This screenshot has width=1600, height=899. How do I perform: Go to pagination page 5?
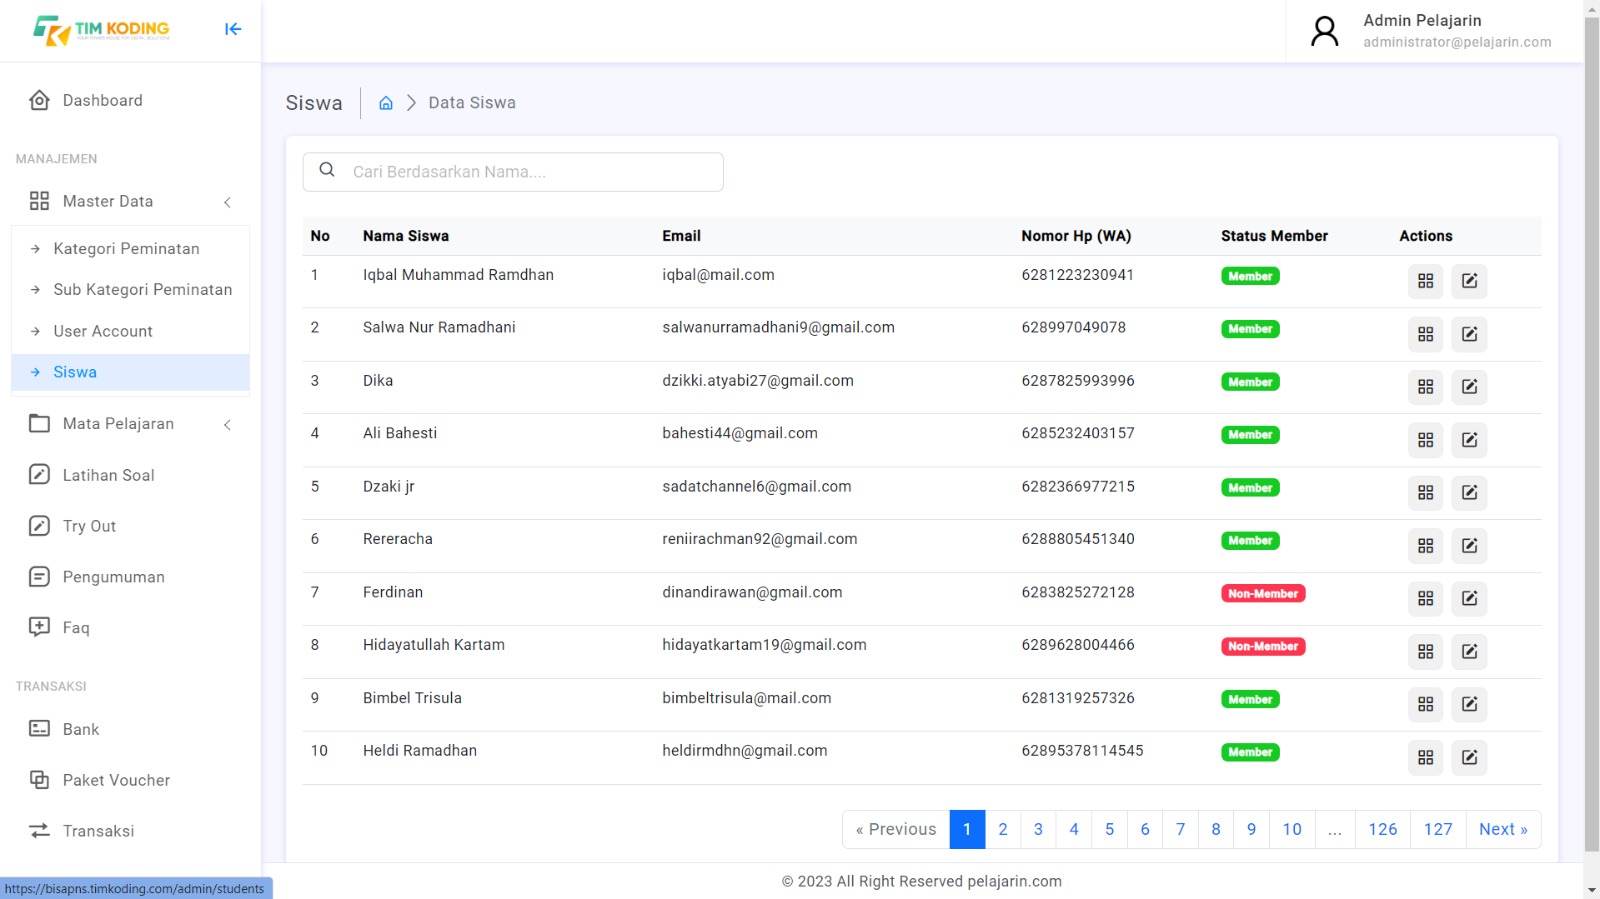pos(1110,829)
